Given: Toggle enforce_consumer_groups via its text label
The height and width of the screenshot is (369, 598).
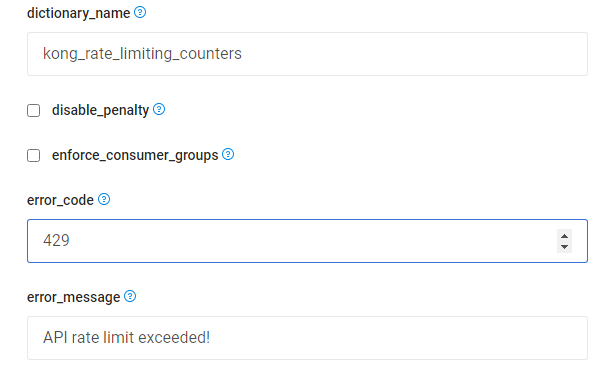Looking at the screenshot, I should click(x=135, y=155).
